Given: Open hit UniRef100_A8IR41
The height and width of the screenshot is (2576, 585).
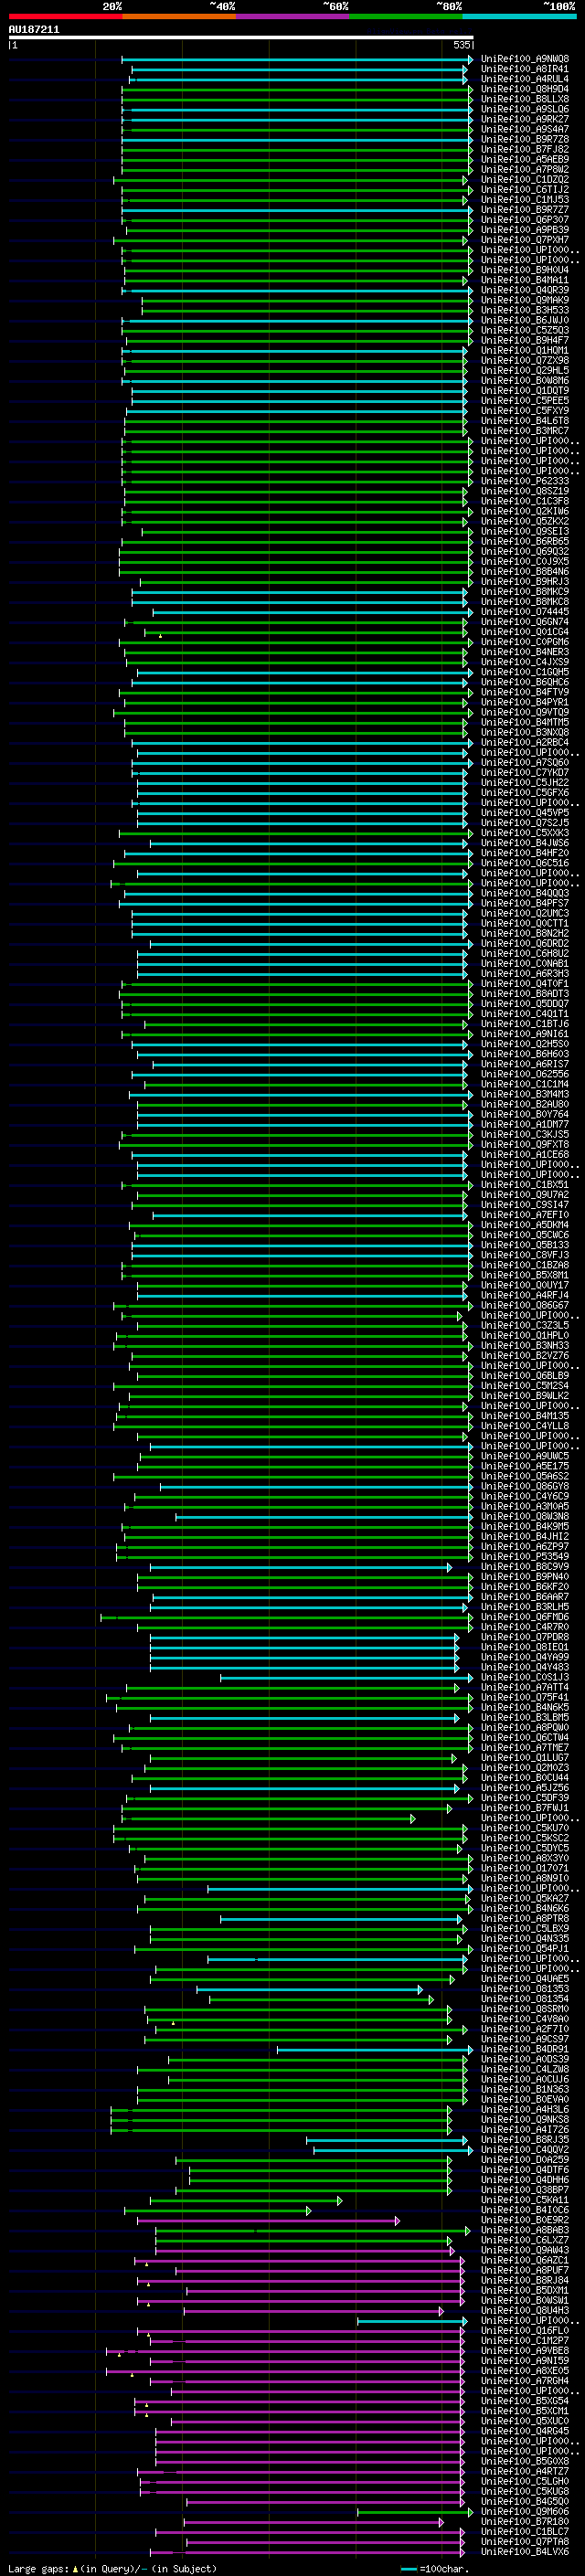Looking at the screenshot, I should [x=524, y=69].
